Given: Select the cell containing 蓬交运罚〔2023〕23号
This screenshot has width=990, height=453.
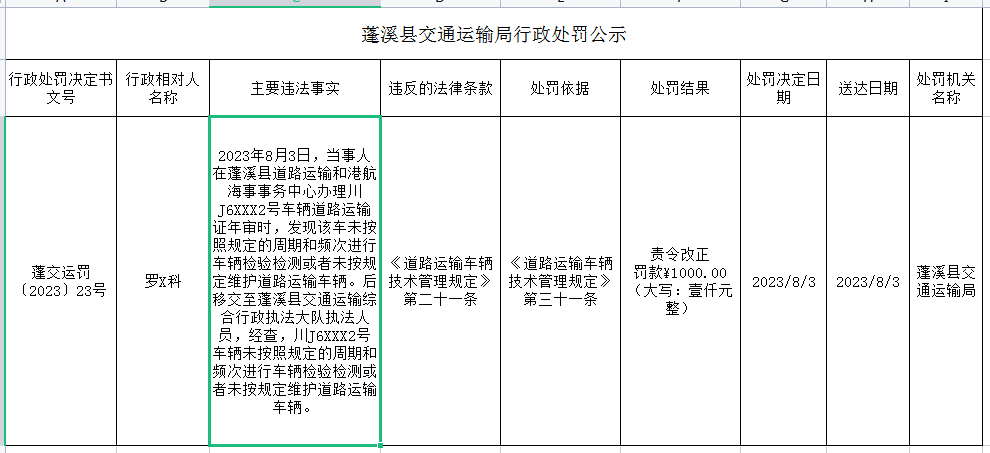Looking at the screenshot, I should (x=61, y=281).
